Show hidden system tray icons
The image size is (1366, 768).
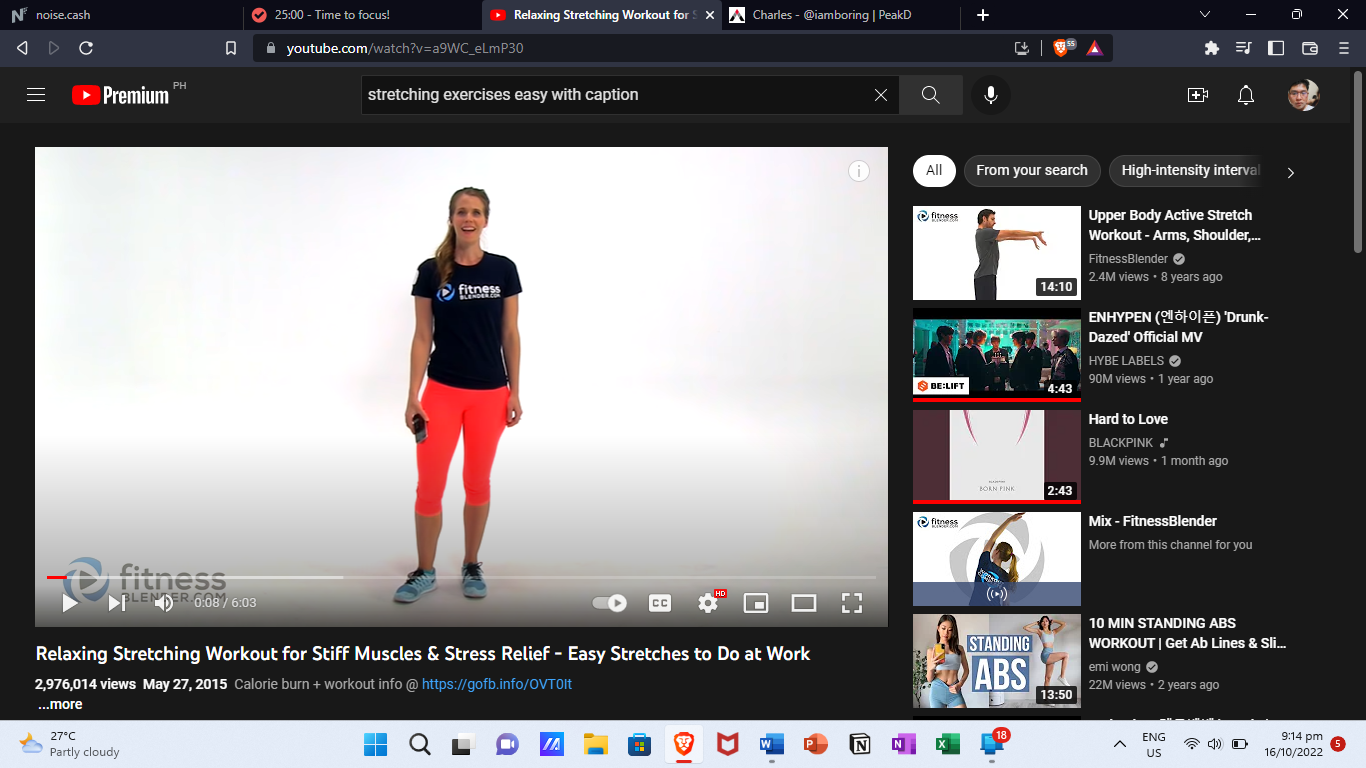pos(1120,744)
